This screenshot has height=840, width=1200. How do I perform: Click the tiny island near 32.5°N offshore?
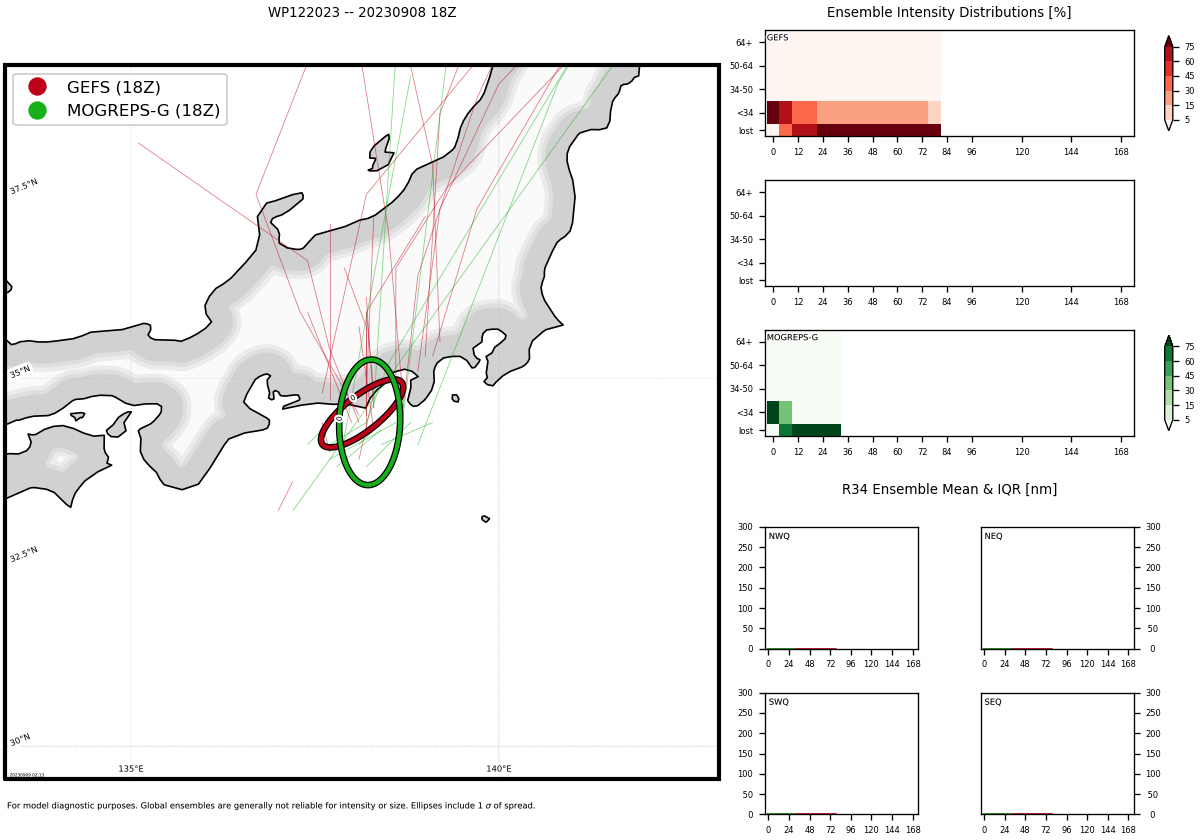tap(485, 519)
